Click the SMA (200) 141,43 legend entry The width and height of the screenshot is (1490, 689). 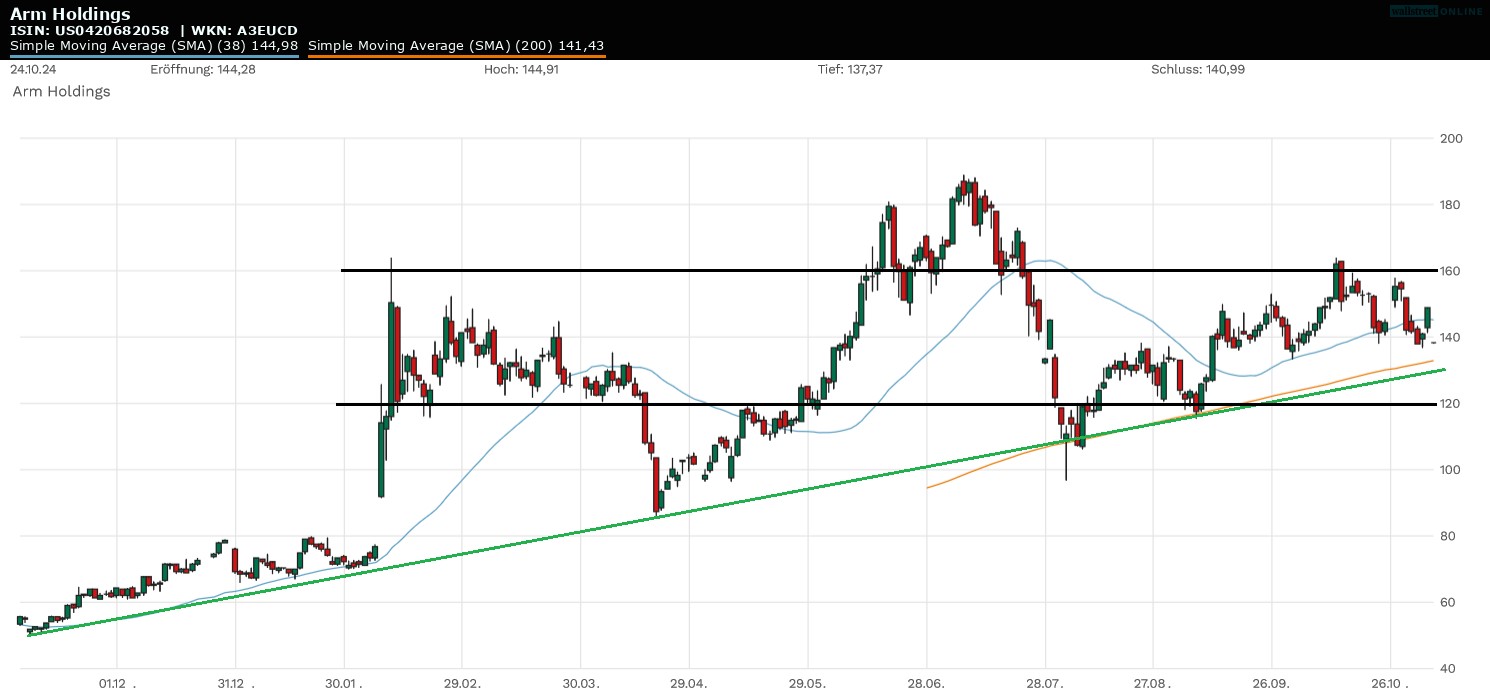[456, 45]
